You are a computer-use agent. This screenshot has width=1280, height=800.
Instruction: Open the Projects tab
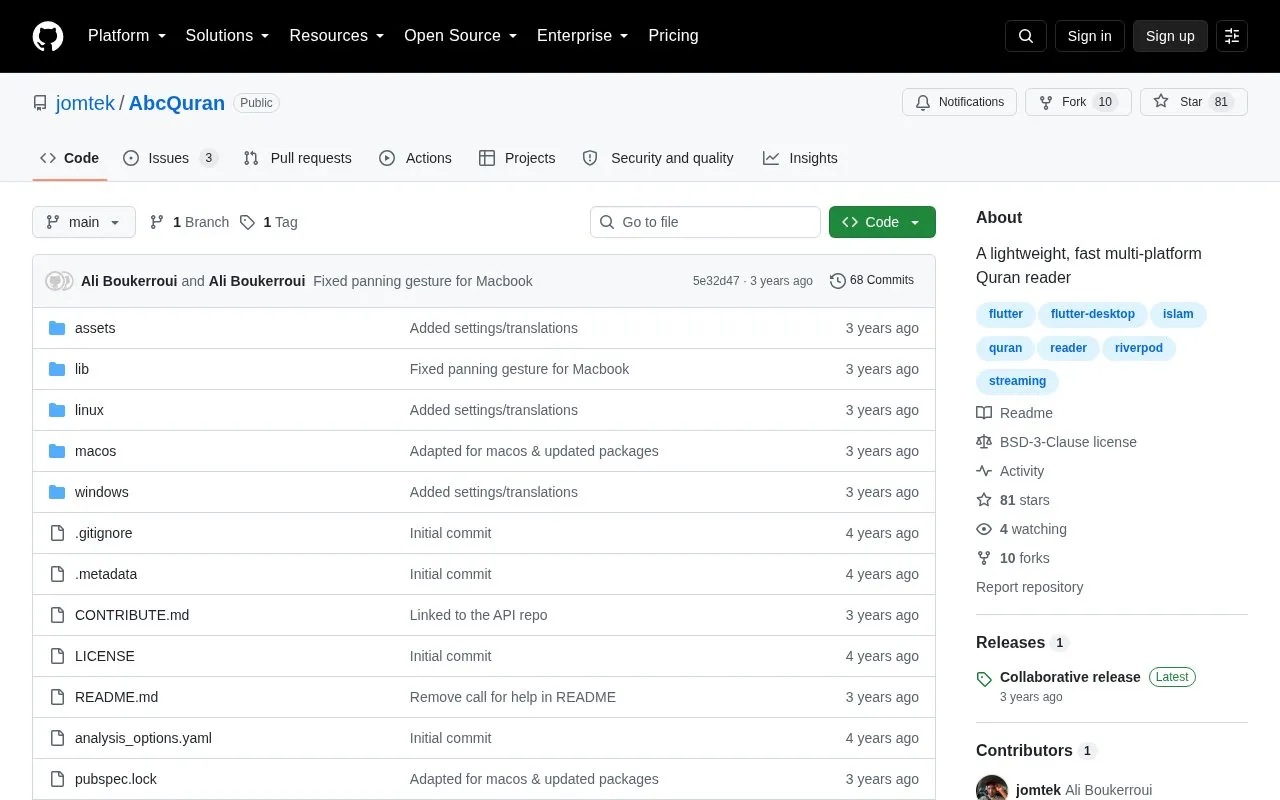tap(517, 158)
